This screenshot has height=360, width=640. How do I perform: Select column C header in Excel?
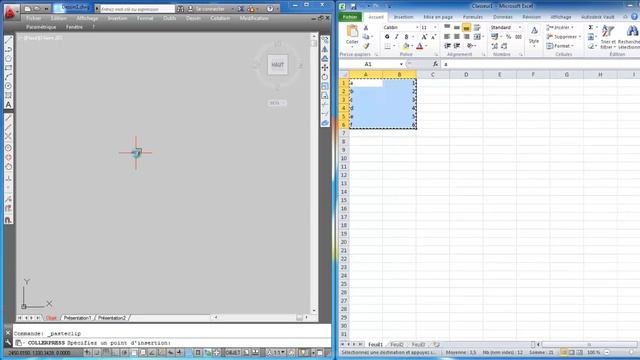coord(433,74)
